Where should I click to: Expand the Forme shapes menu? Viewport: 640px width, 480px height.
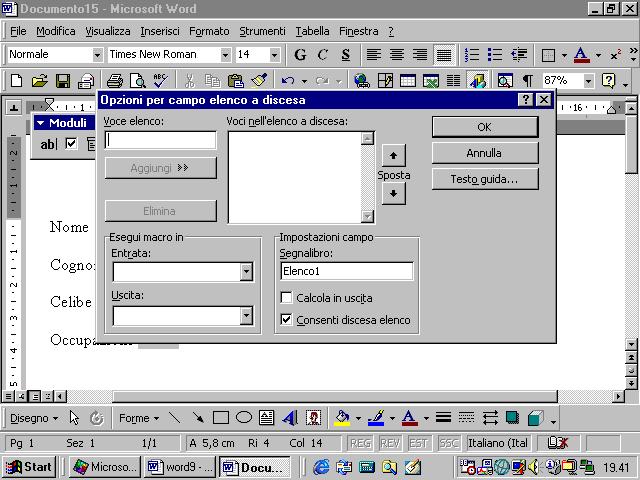[139, 418]
